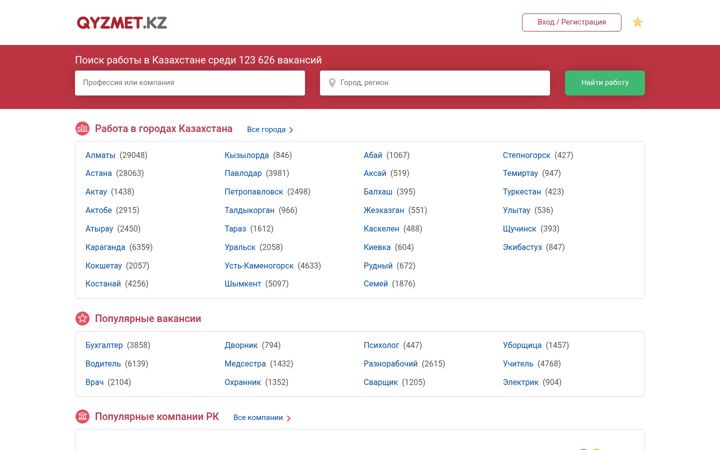Image resolution: width=720 pixels, height=450 pixels.
Task: Go to Рудный vacancies
Action: tap(378, 265)
